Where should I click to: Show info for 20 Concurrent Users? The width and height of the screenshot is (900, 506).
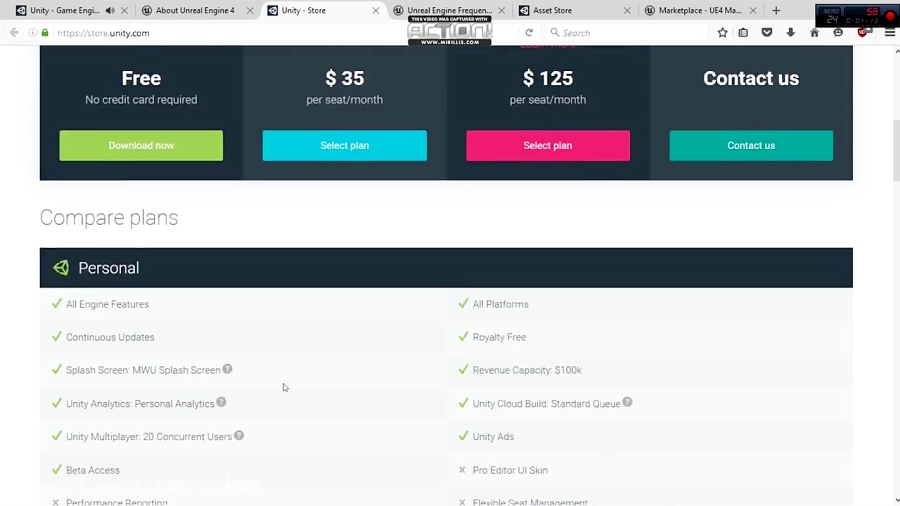239,435
